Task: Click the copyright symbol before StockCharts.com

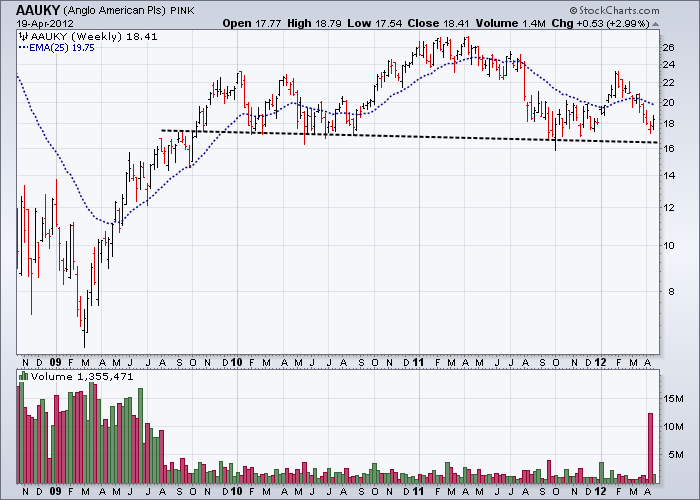Action: coord(573,11)
